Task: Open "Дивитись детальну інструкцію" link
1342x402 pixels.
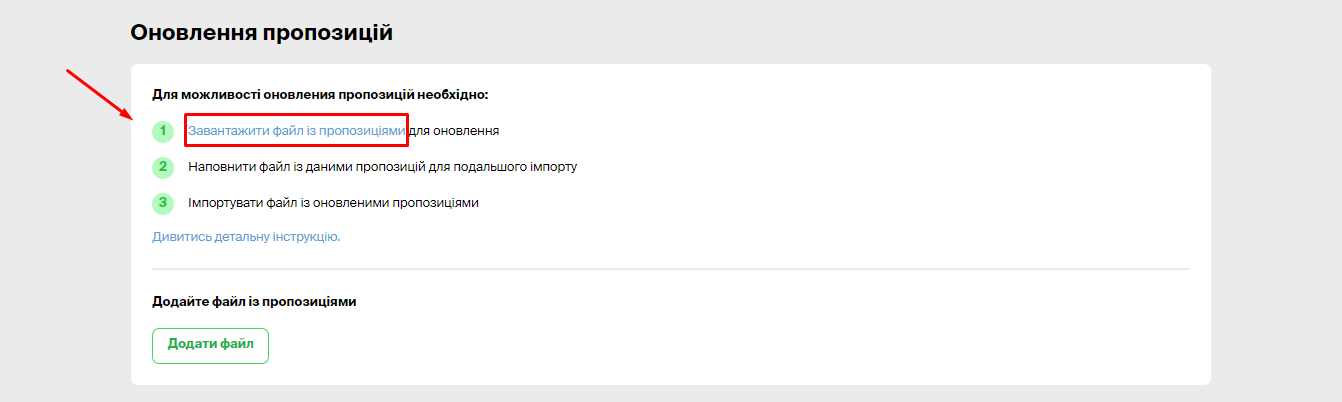Action: (x=246, y=237)
